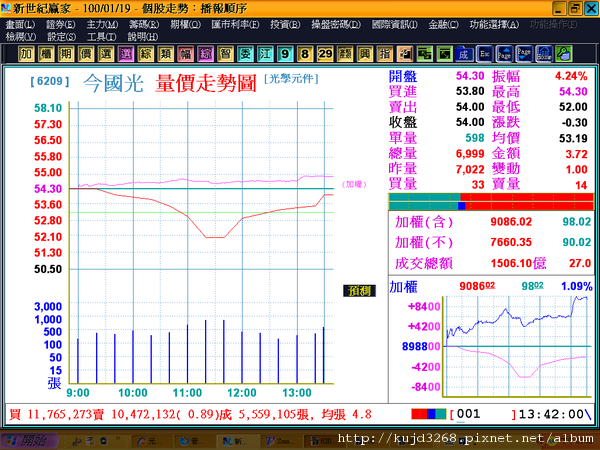Click the 類 category toolbar icon

tap(166, 54)
